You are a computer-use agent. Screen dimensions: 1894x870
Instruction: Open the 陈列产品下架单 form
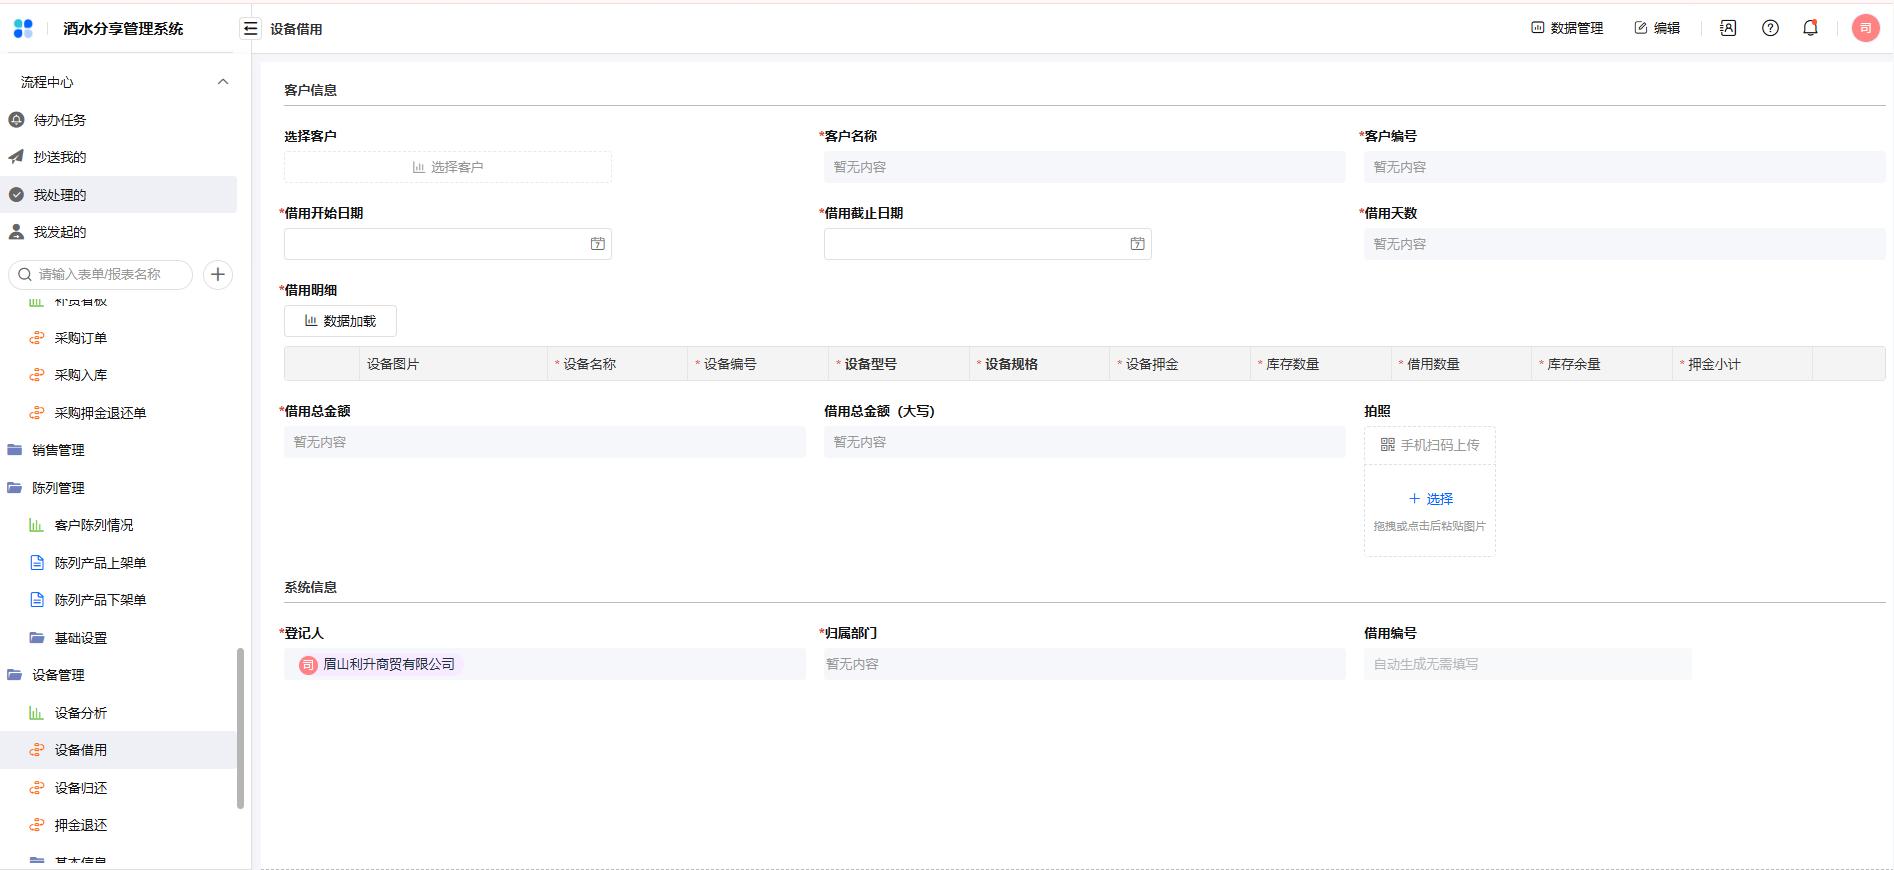(118, 600)
